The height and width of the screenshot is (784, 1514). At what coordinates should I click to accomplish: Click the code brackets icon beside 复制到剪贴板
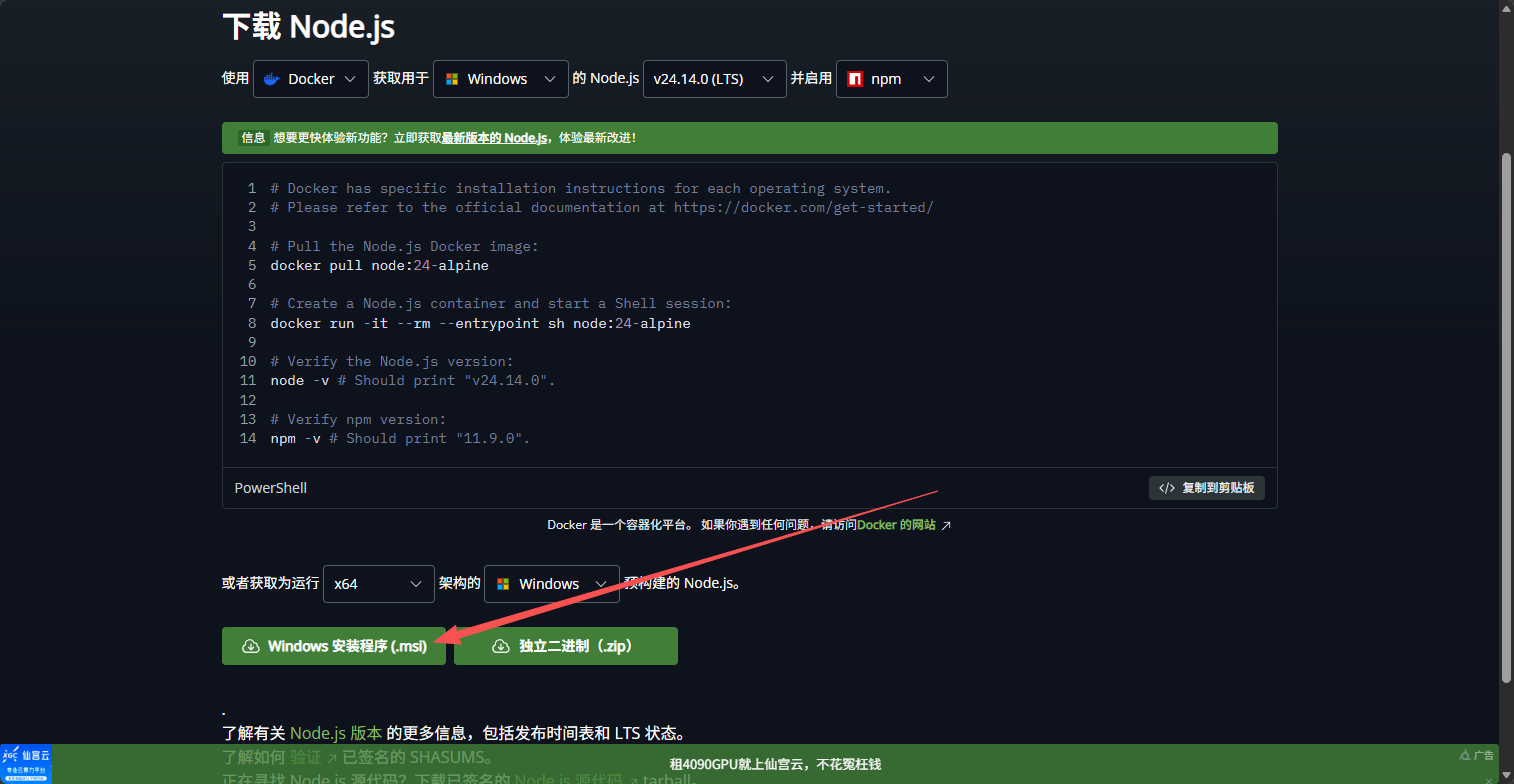[1166, 488]
